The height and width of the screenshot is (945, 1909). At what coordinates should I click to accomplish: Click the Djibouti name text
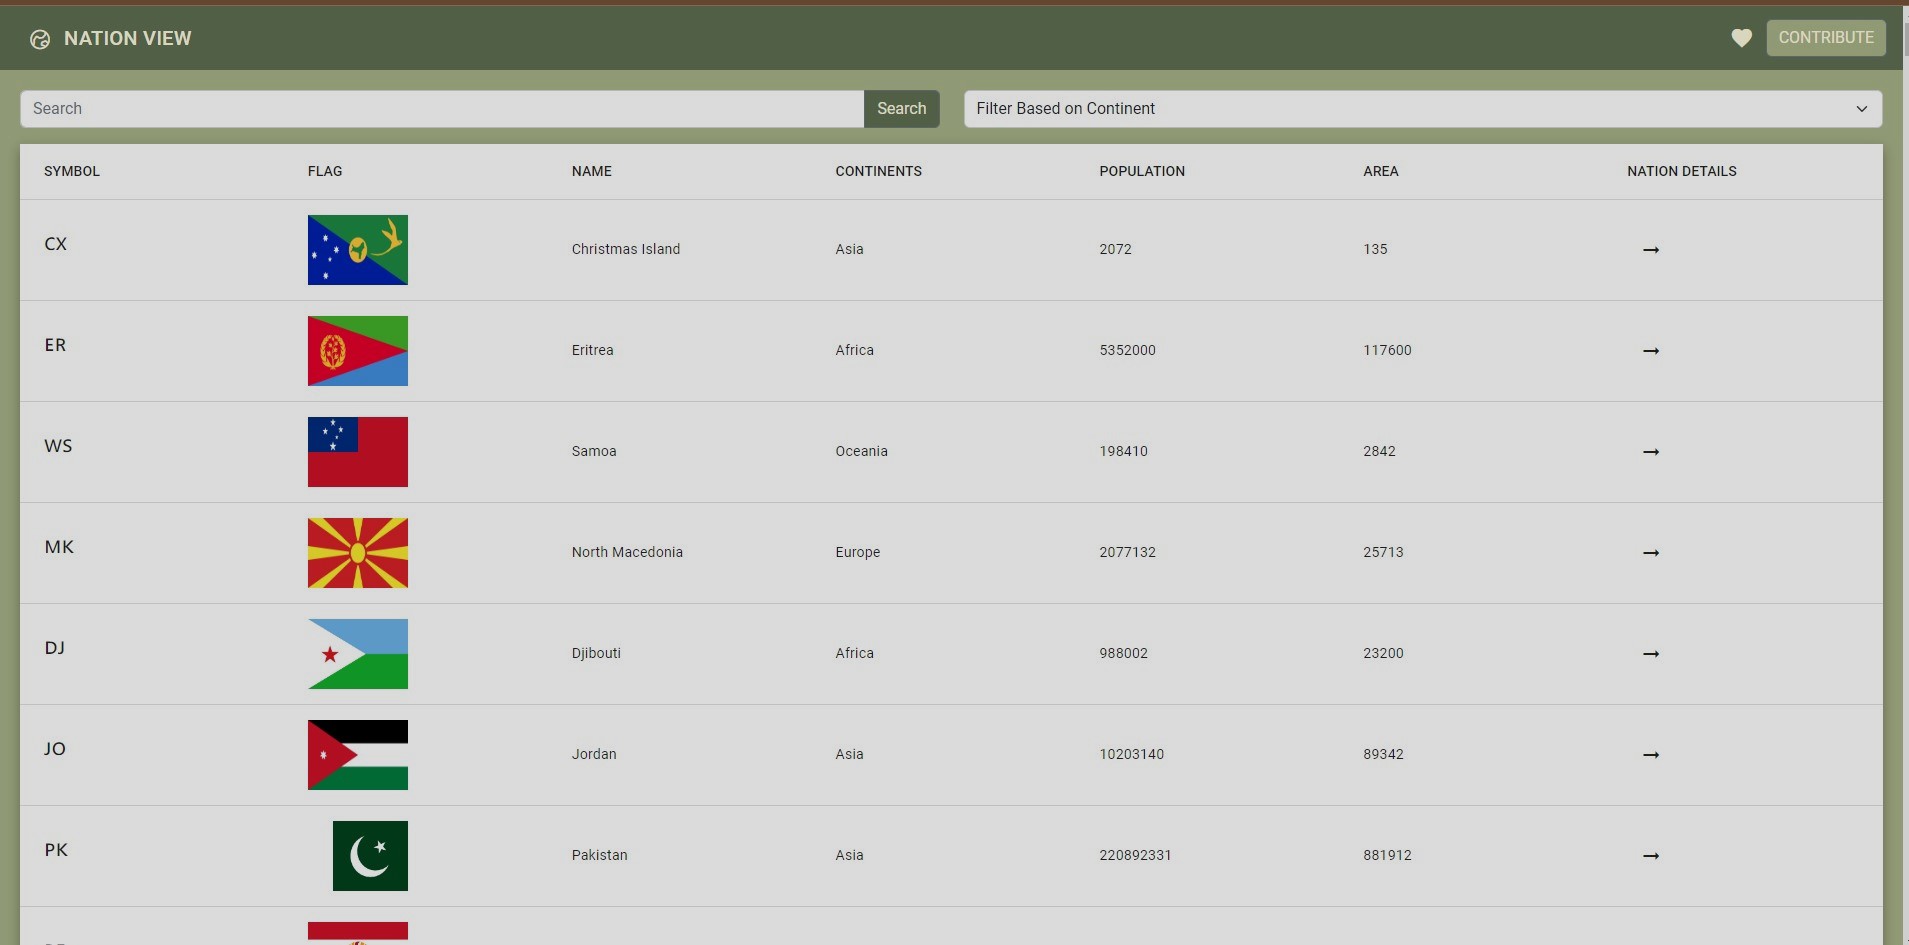(596, 653)
